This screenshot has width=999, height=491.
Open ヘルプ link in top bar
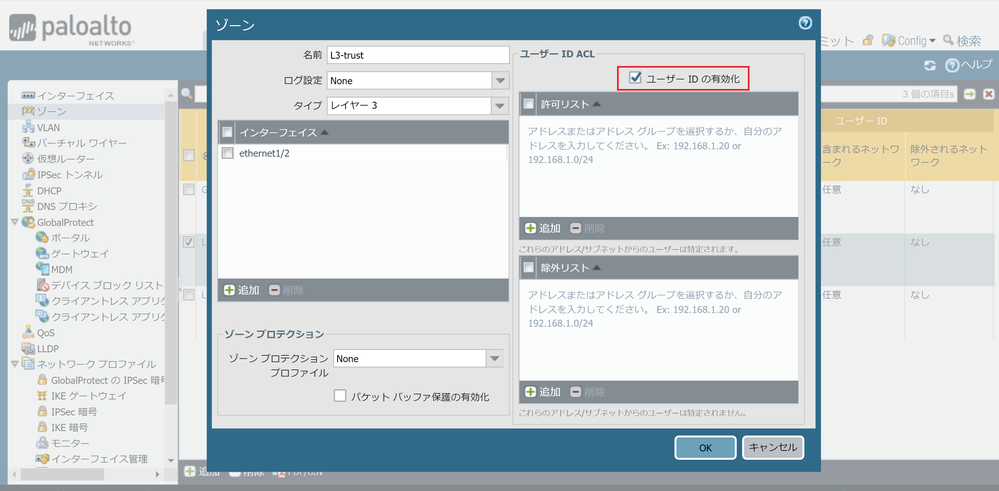(x=968, y=65)
